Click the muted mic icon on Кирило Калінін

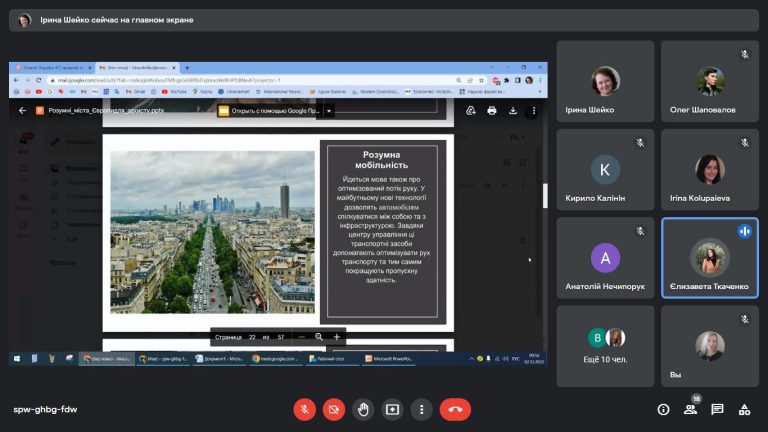coord(640,143)
